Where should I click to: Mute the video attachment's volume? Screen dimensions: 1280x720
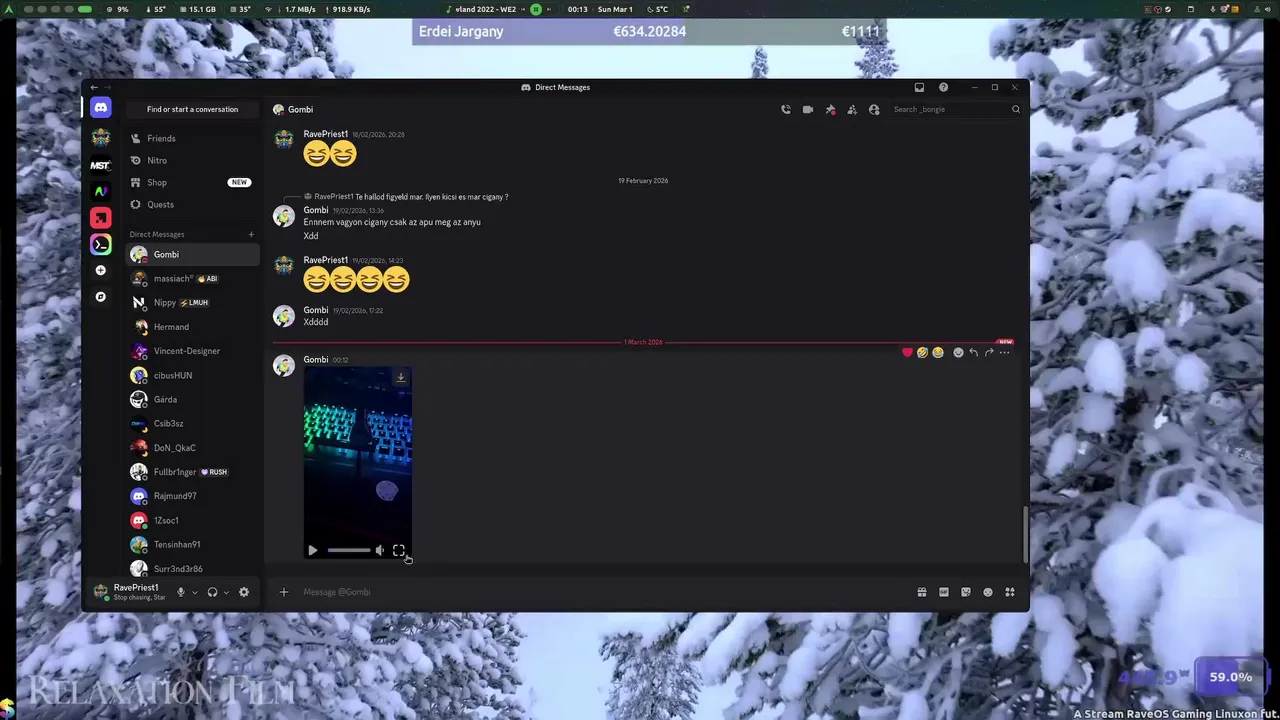(x=380, y=550)
